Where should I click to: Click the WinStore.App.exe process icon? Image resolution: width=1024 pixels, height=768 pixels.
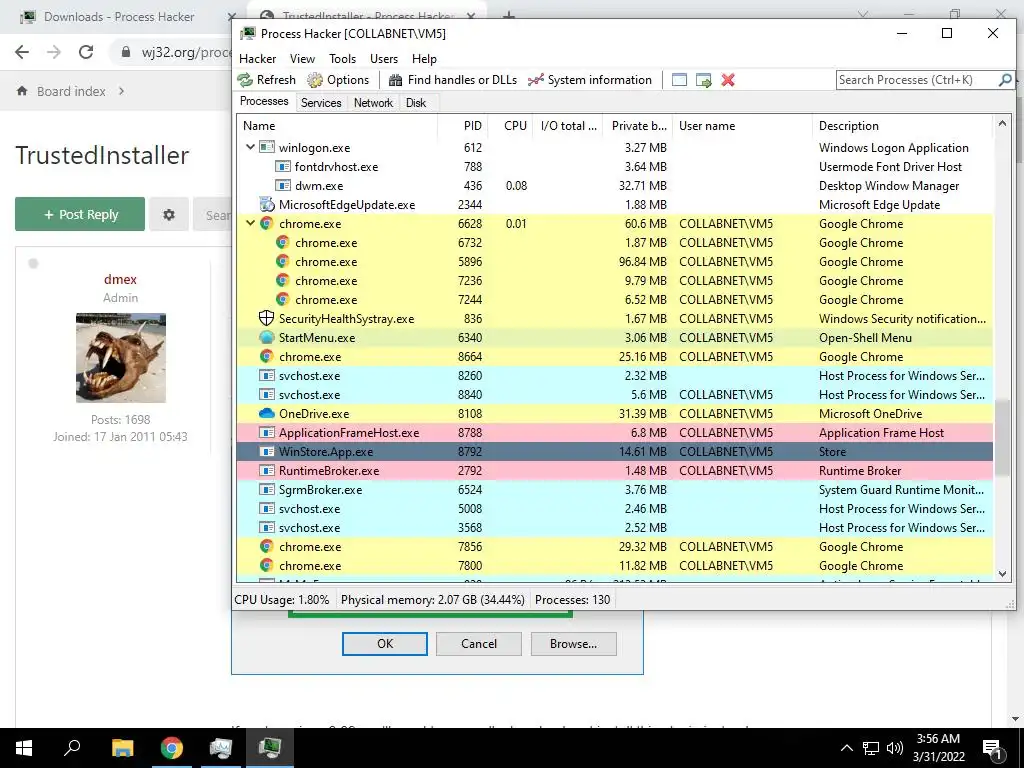coord(266,451)
